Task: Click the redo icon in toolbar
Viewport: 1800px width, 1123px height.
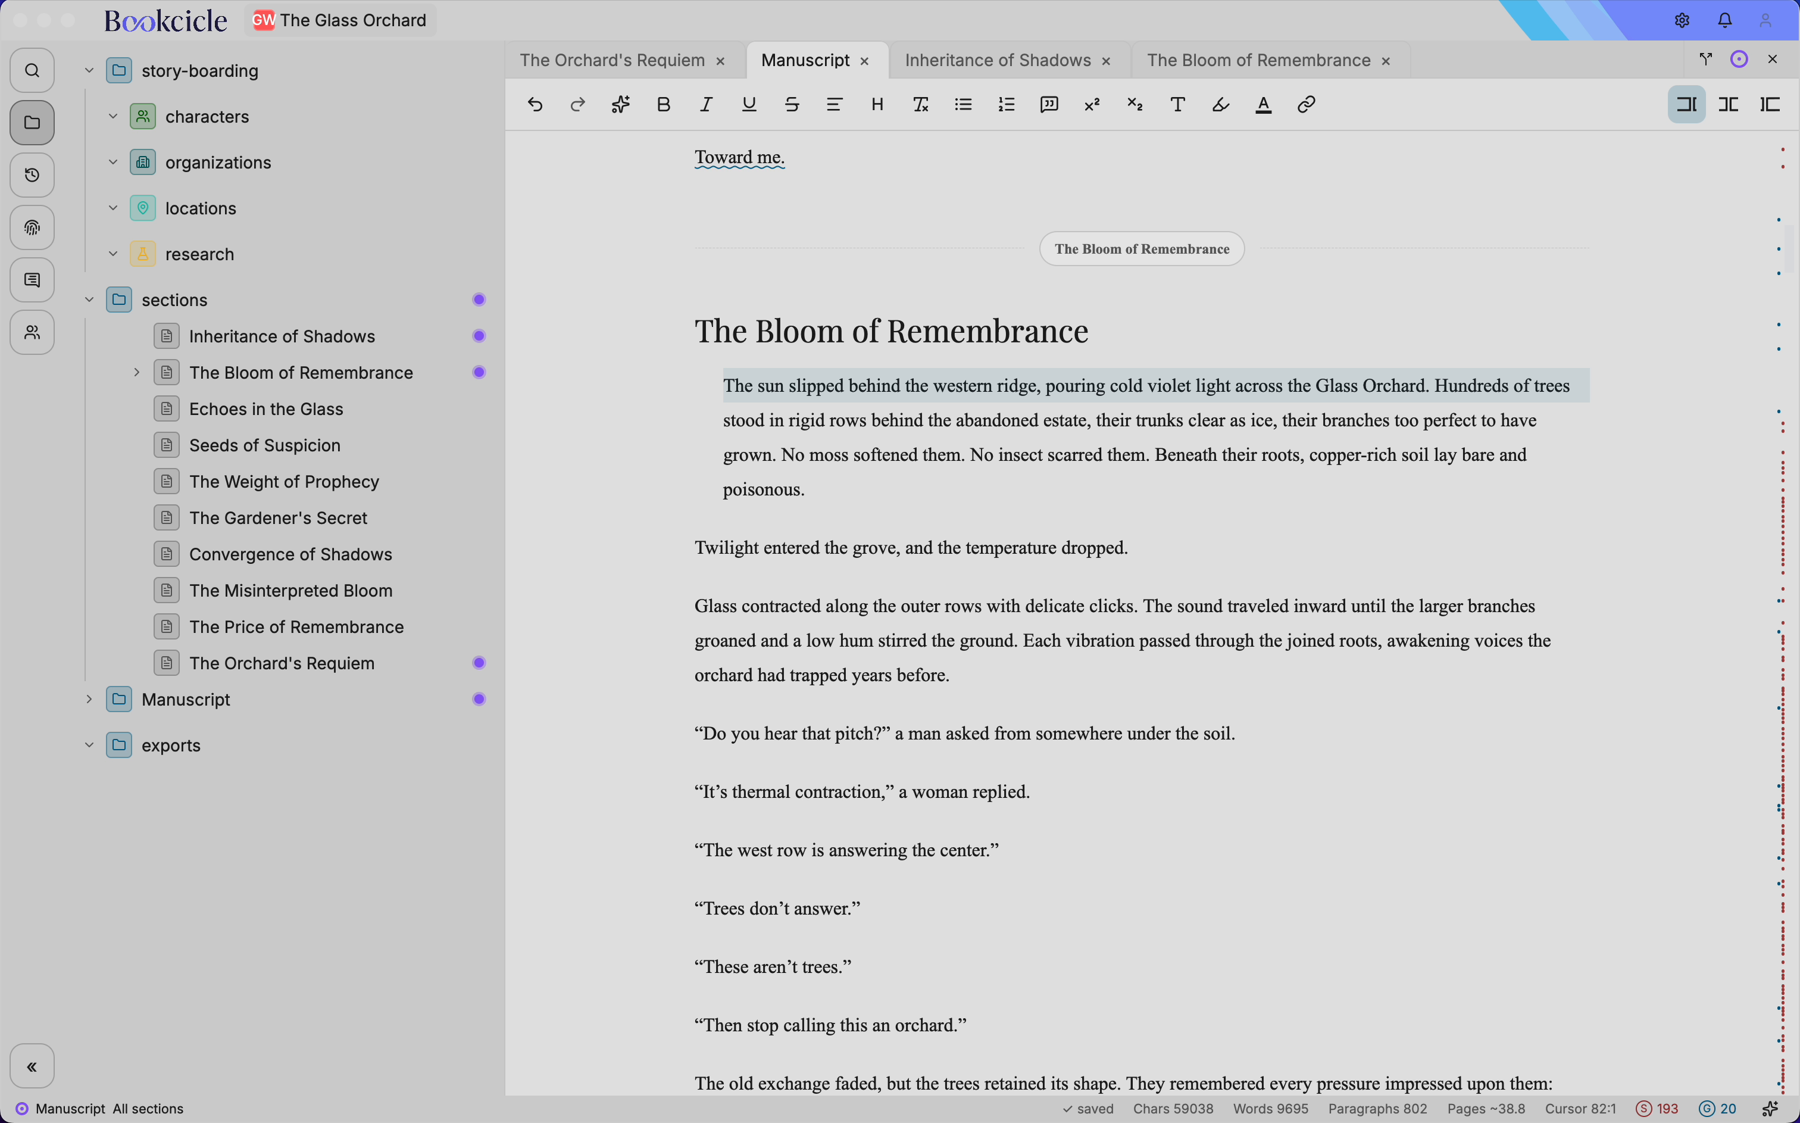Action: tap(577, 104)
